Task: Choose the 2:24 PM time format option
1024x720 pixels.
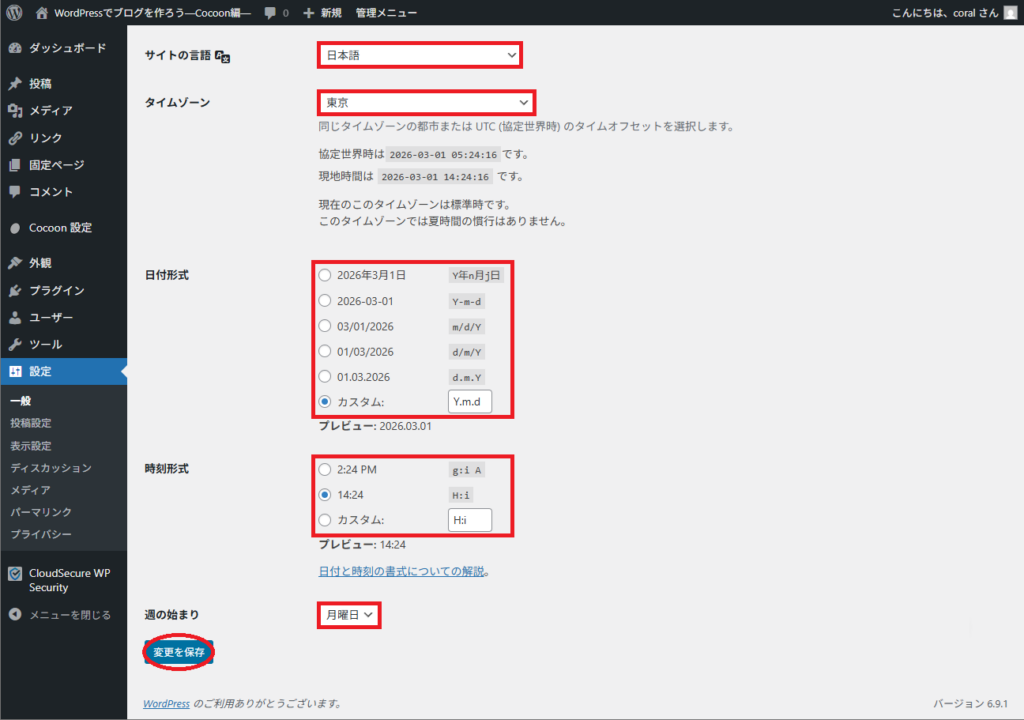Action: 324,469
